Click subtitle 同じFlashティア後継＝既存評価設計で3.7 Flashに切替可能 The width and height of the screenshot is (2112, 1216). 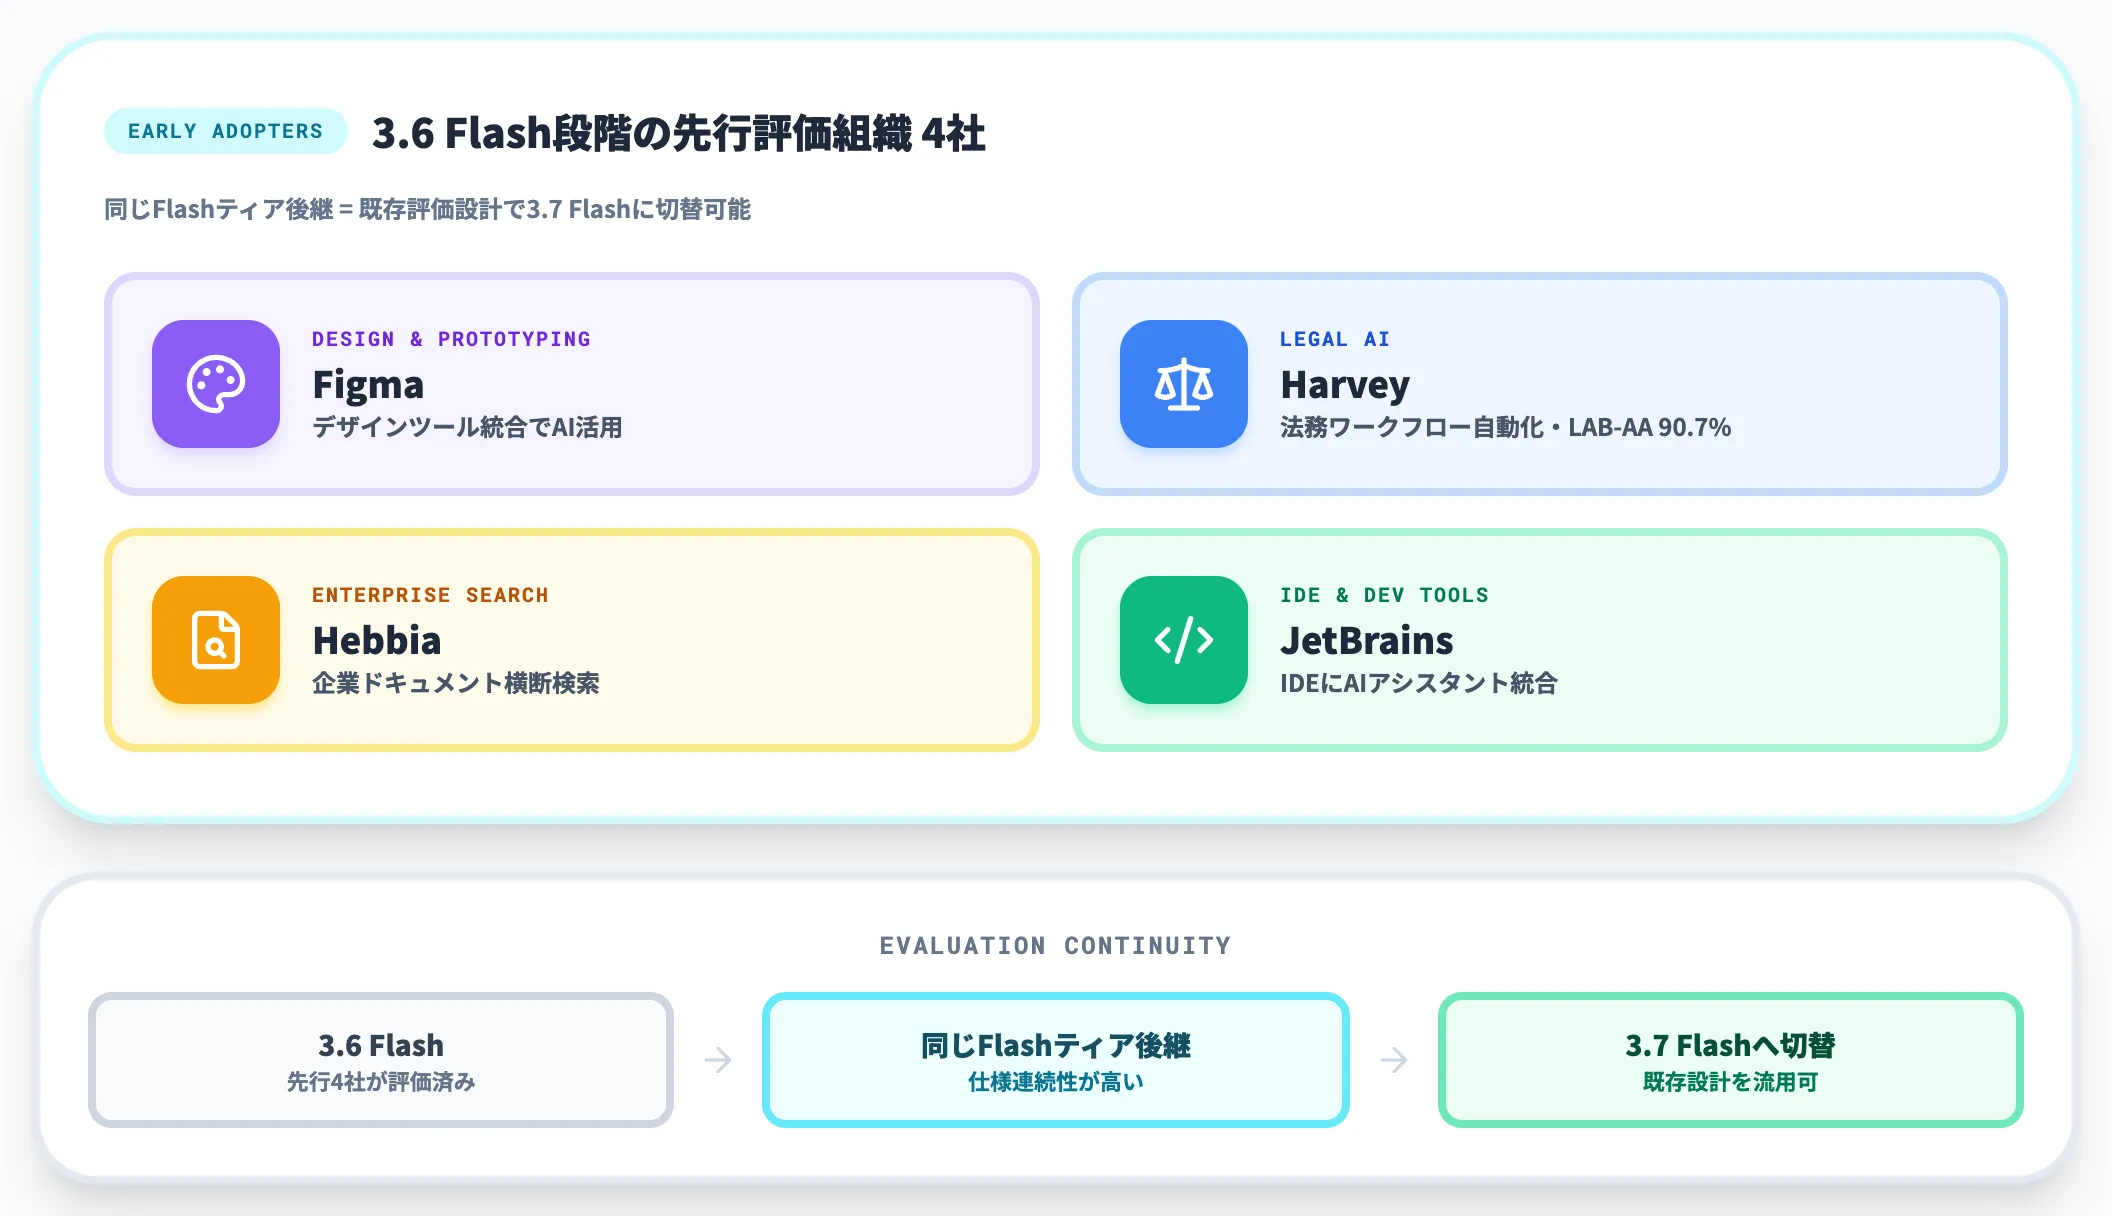tap(428, 209)
